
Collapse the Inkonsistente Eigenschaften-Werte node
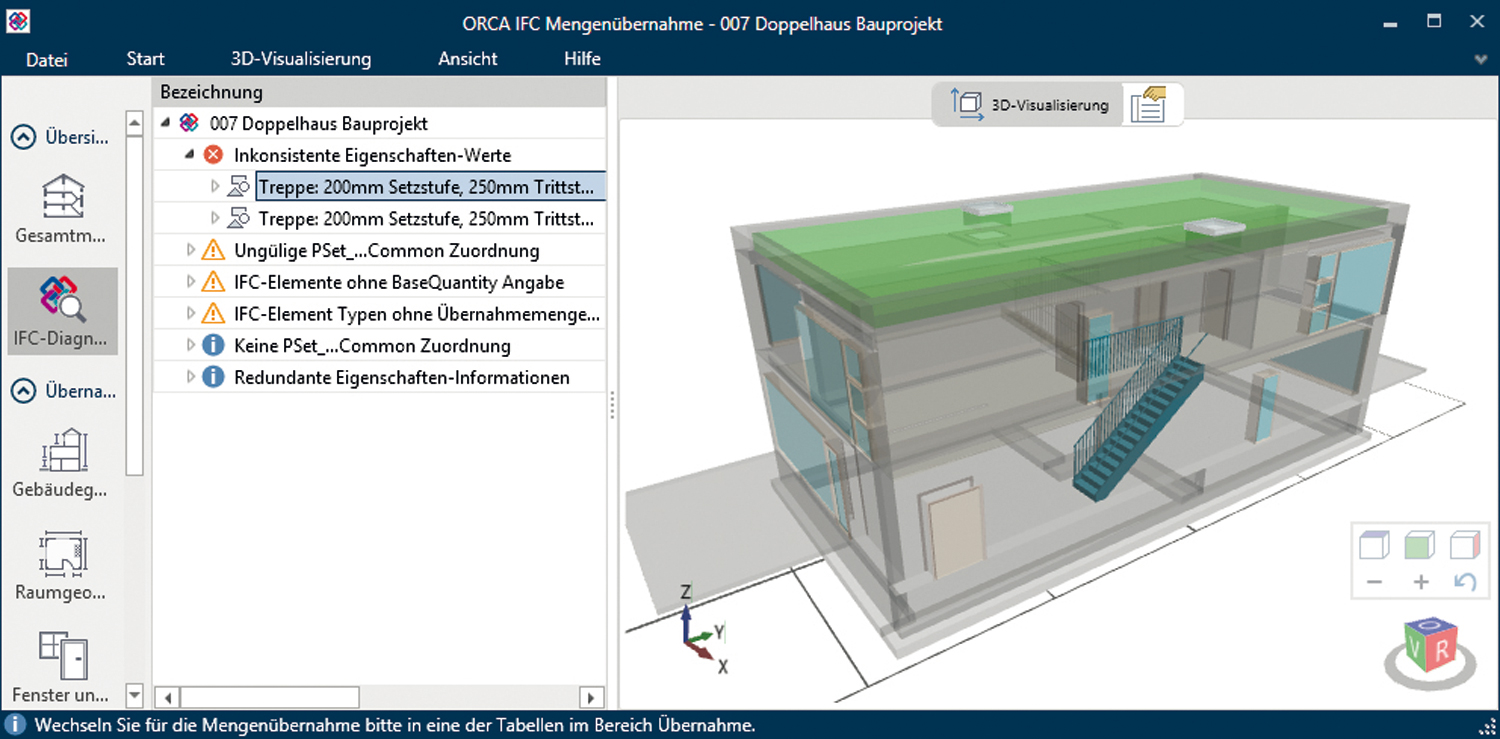tap(190, 155)
